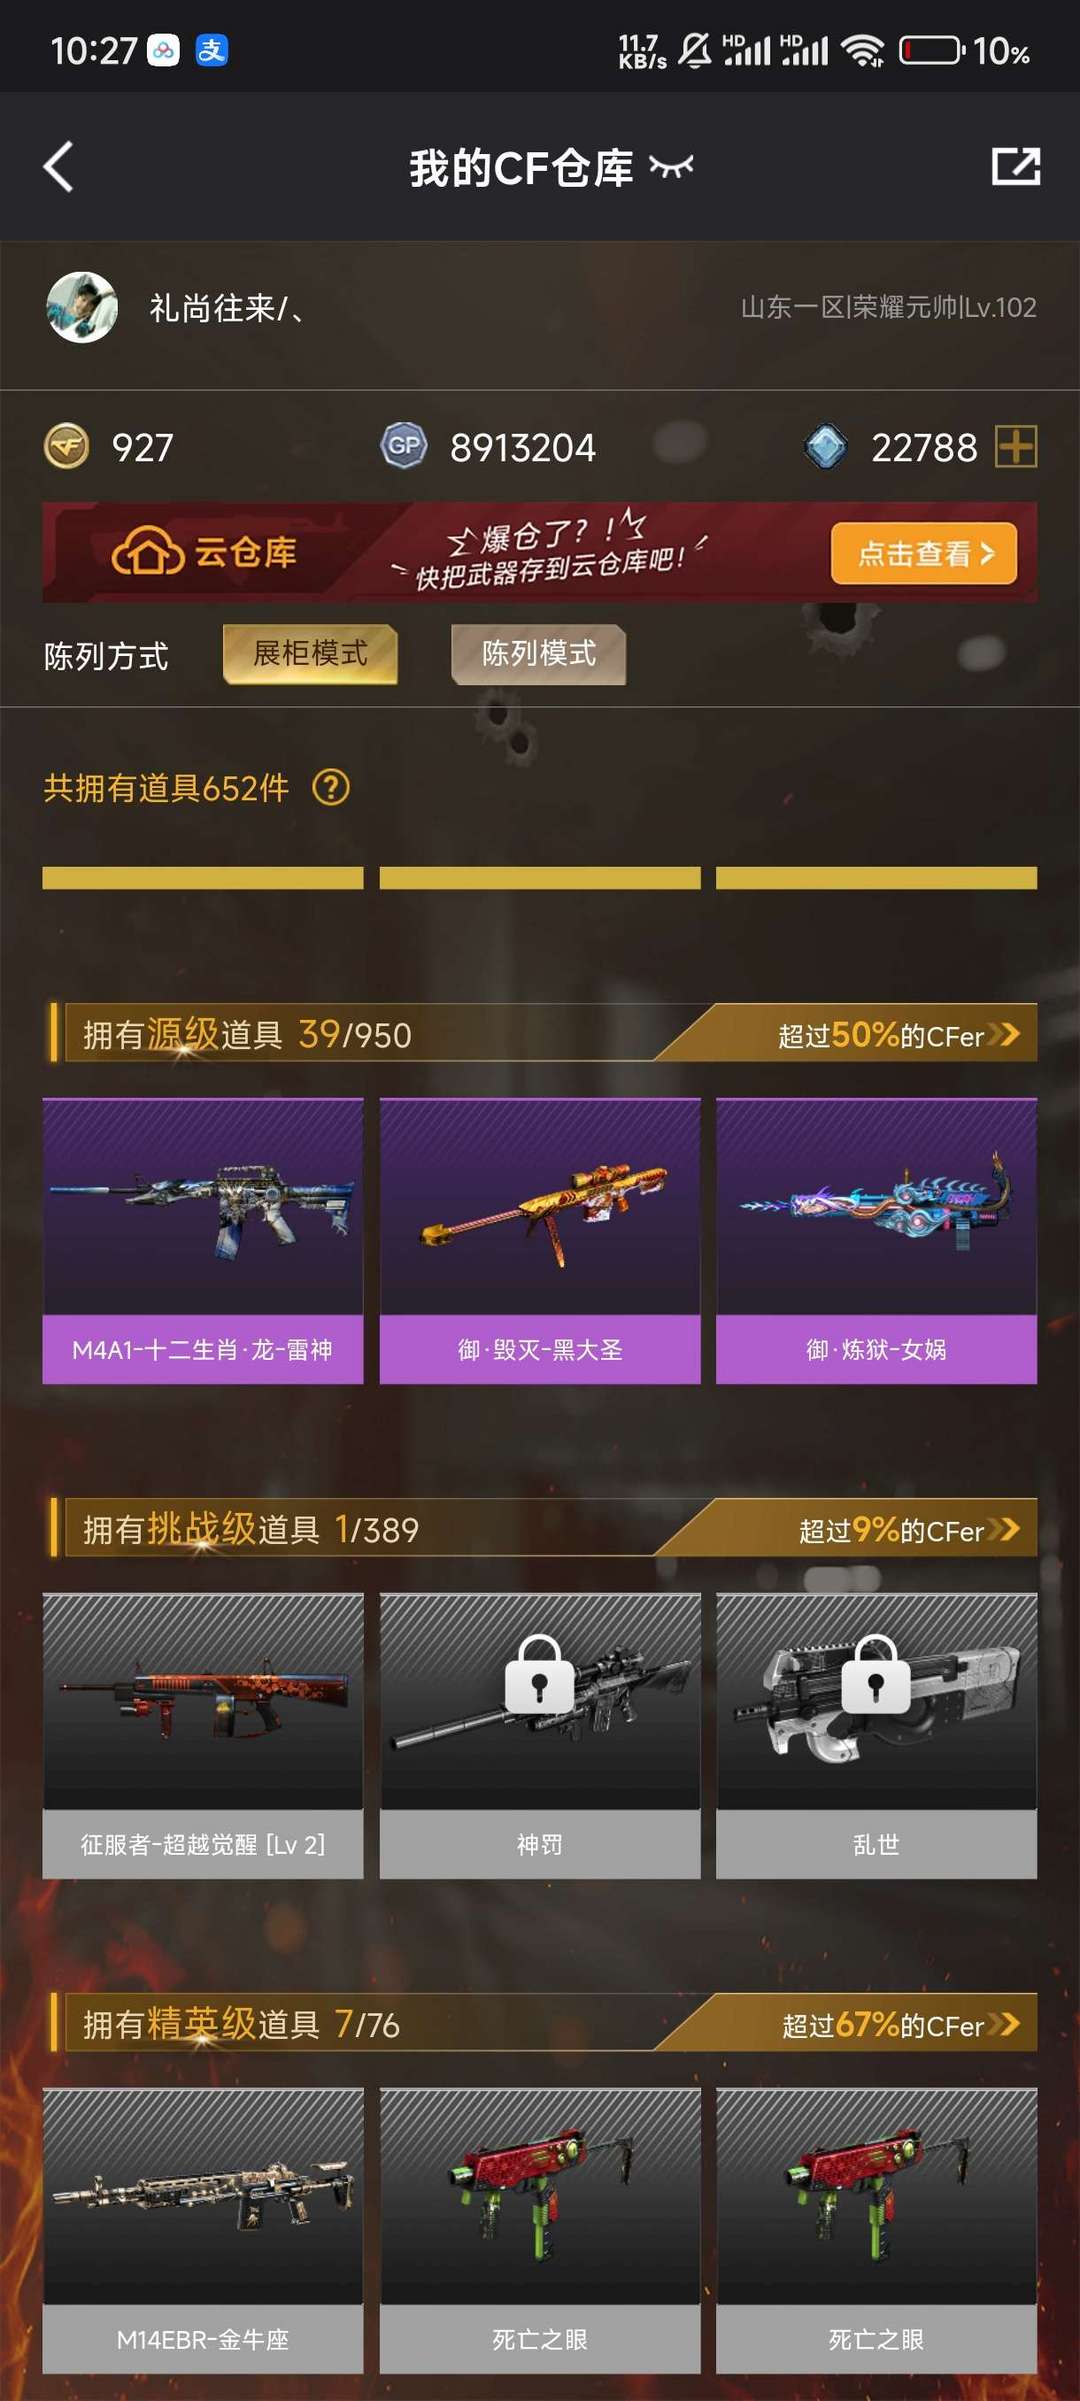Switch display to 展柜模式
This screenshot has height=2401, width=1080.
click(x=310, y=654)
